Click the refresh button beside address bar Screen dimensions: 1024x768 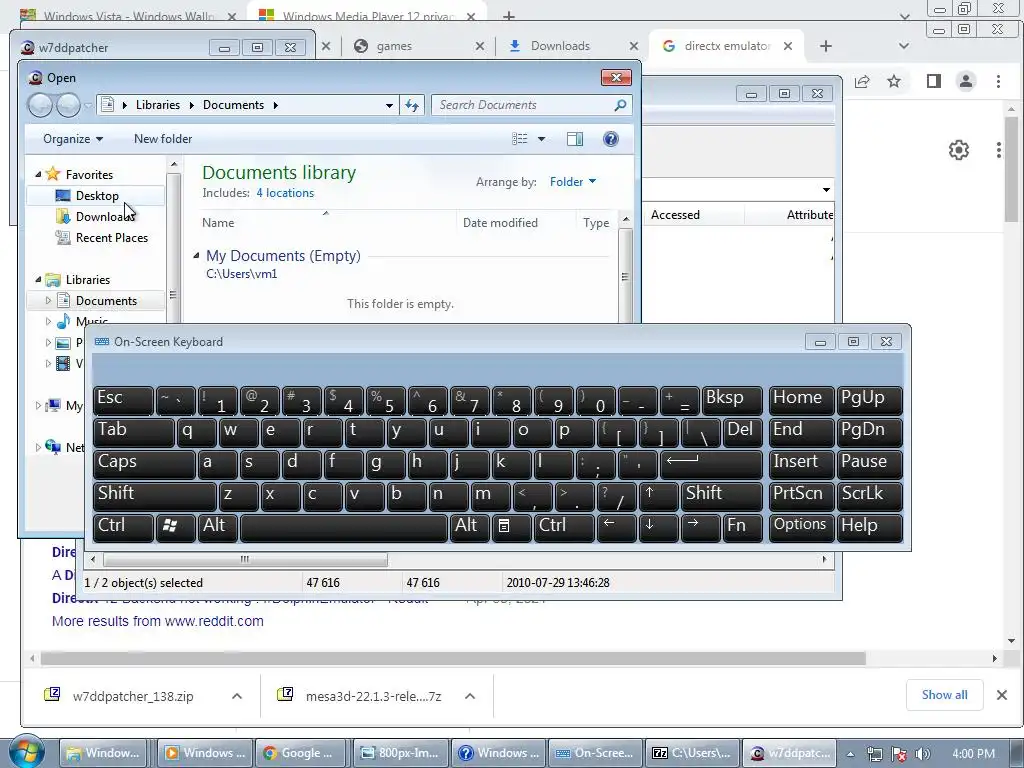pyautogui.click(x=411, y=105)
